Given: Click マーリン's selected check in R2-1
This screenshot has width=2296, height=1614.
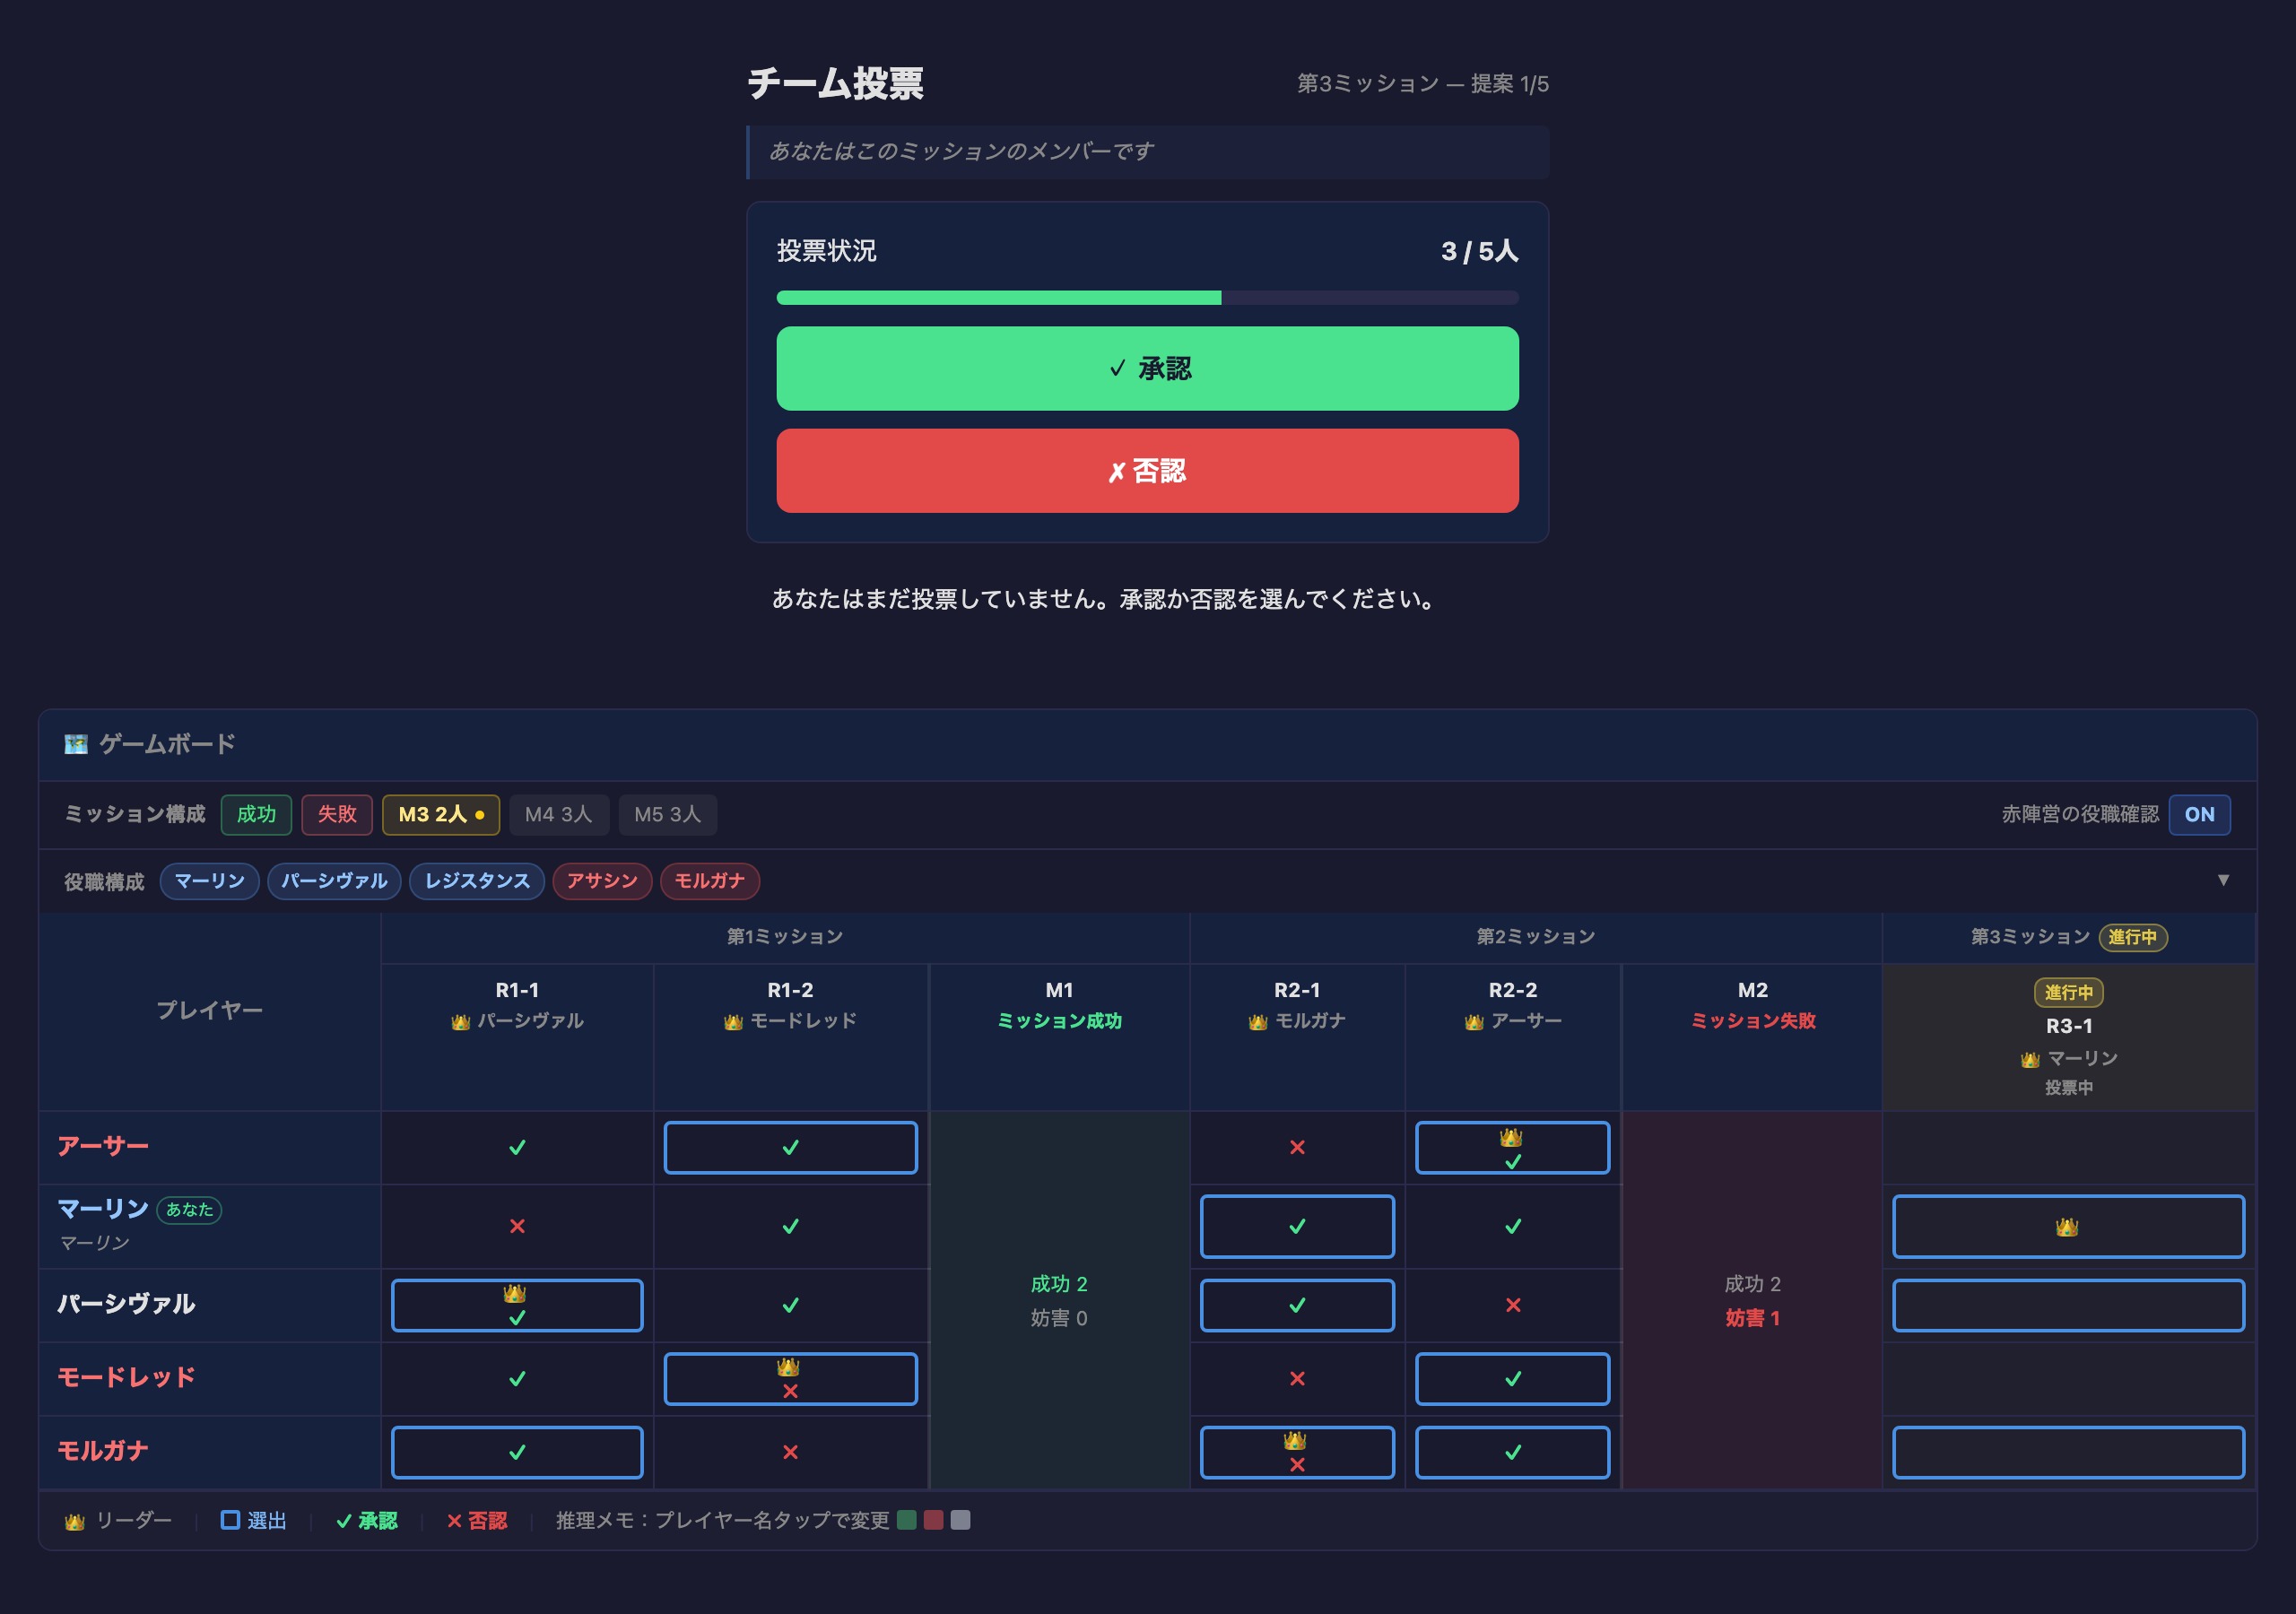Looking at the screenshot, I should (1297, 1227).
